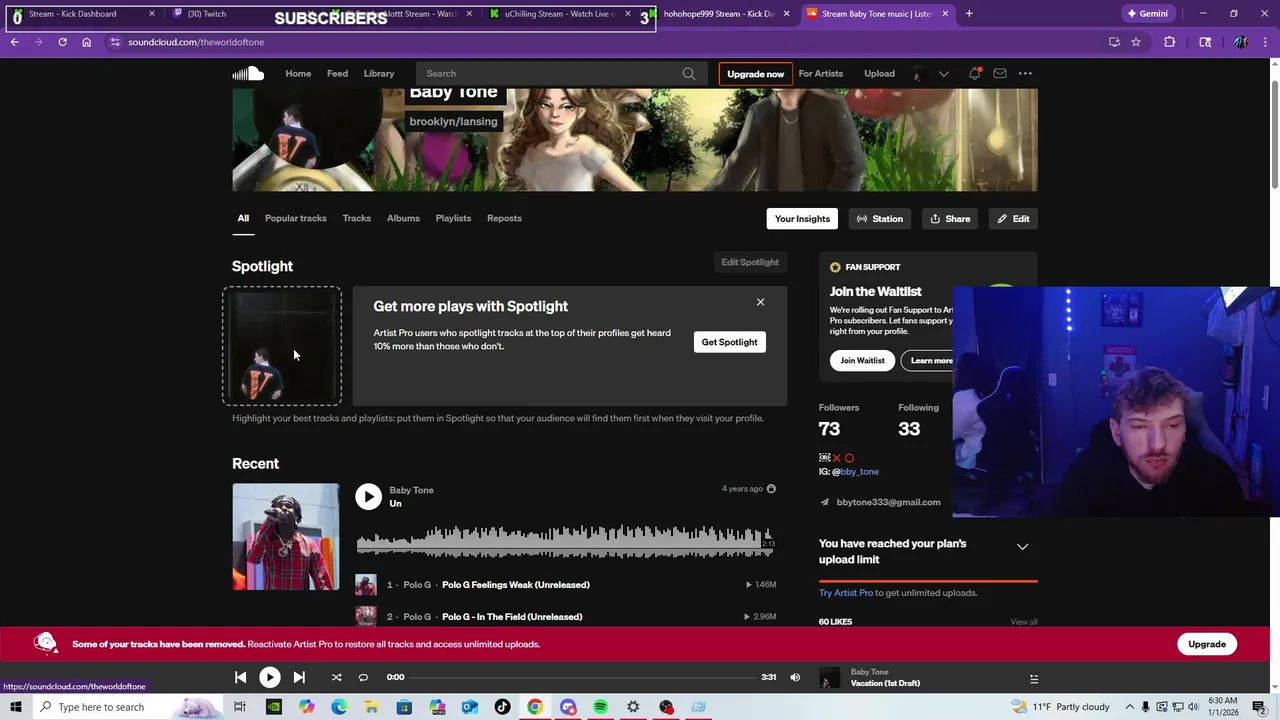Open Library in SoundCloud navigation
The width and height of the screenshot is (1280, 720).
coord(378,73)
